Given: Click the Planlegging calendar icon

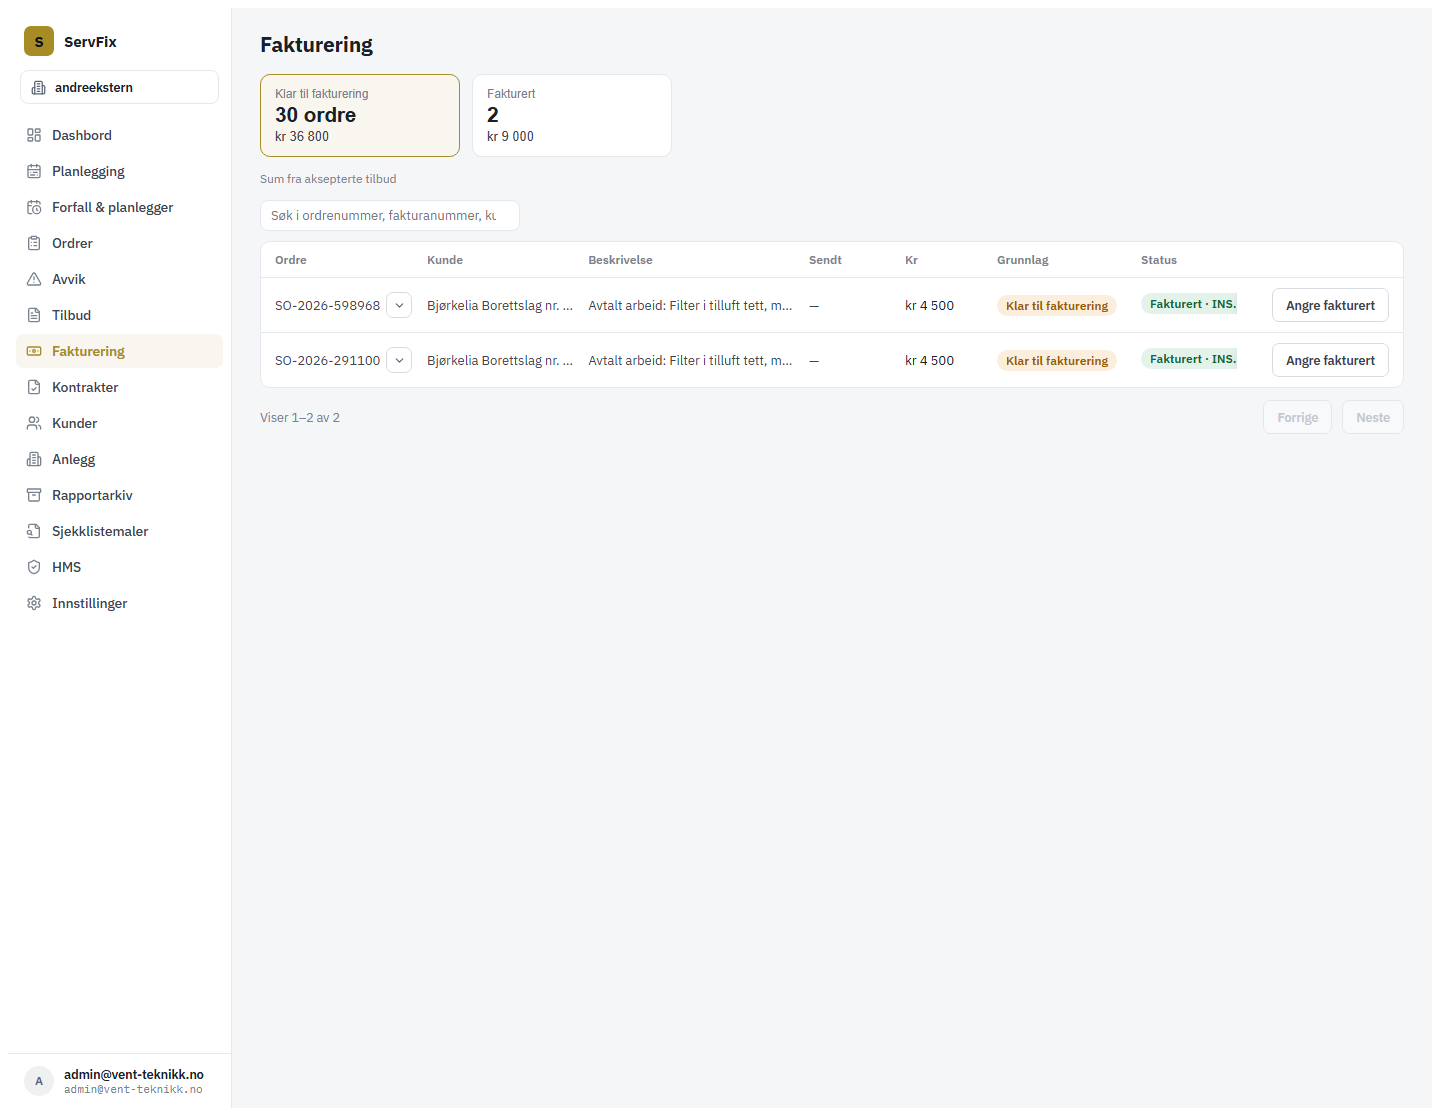Looking at the screenshot, I should tap(34, 171).
